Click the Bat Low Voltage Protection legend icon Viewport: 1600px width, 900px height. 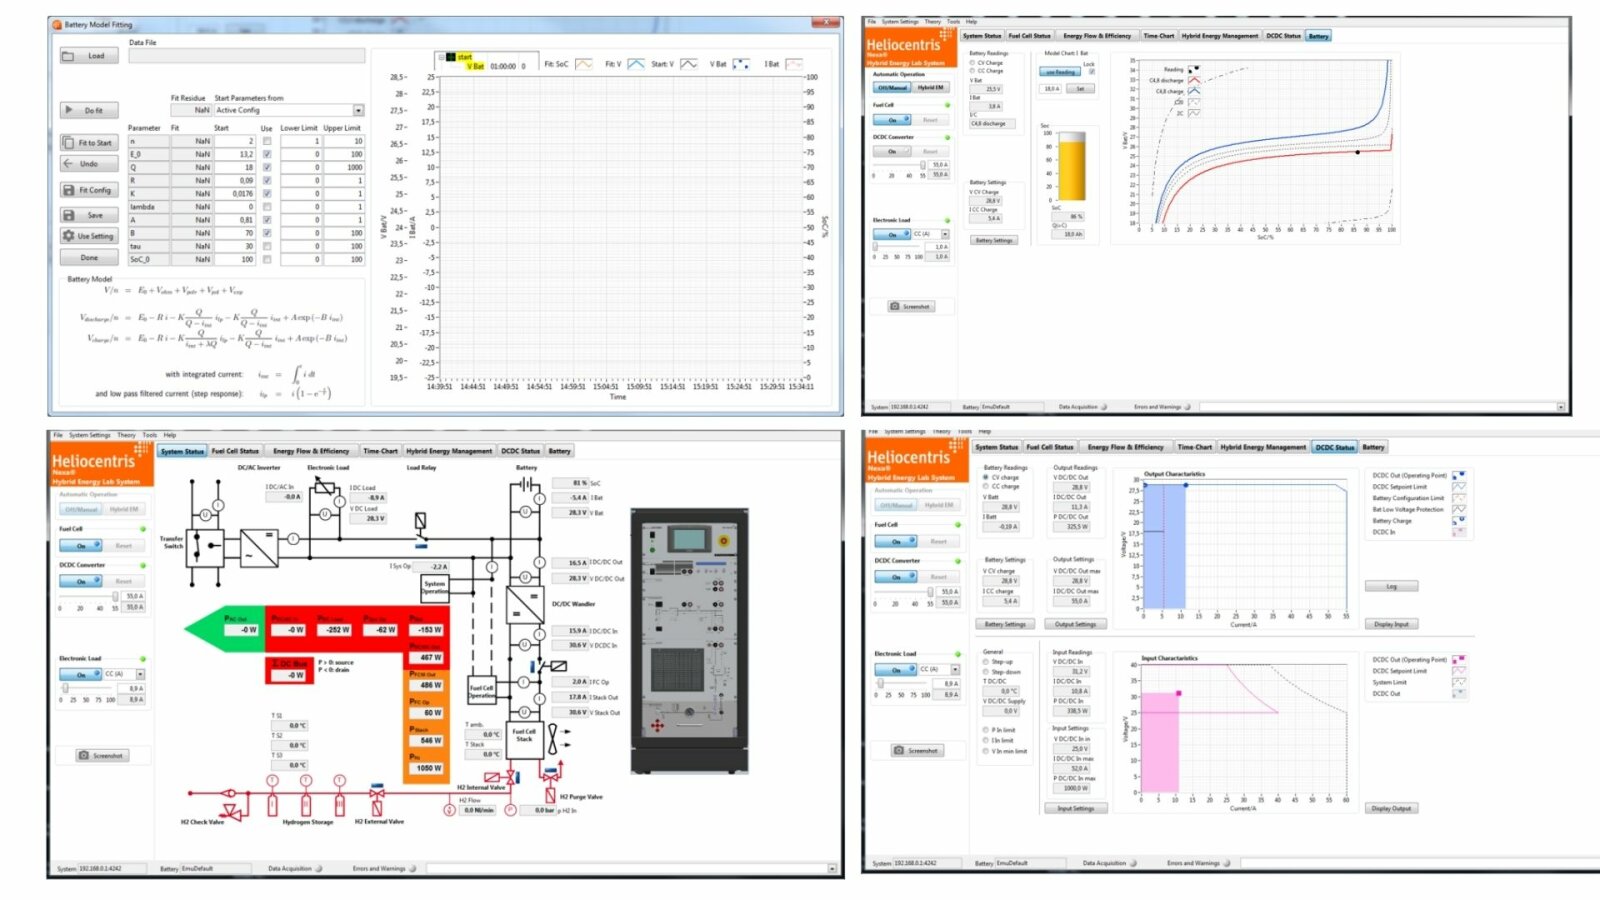[1459, 509]
